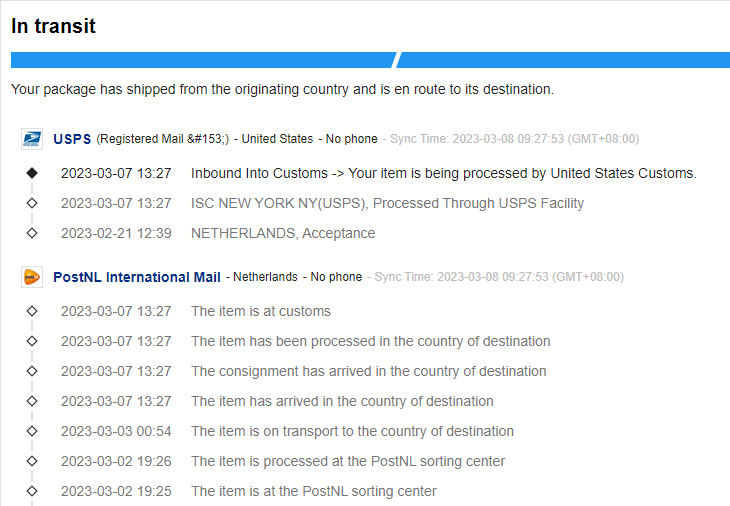
Task: Click the In transit status heading
Action: [53, 26]
